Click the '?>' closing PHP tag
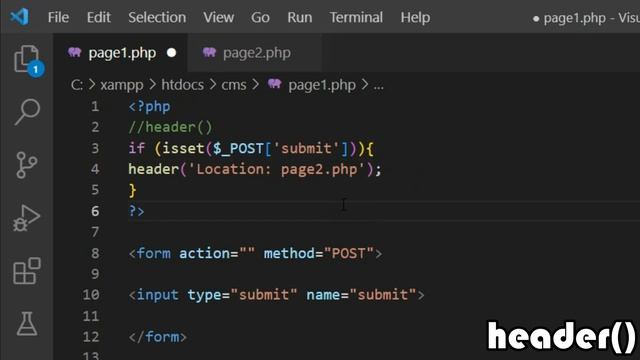The width and height of the screenshot is (640, 360). (x=136, y=211)
